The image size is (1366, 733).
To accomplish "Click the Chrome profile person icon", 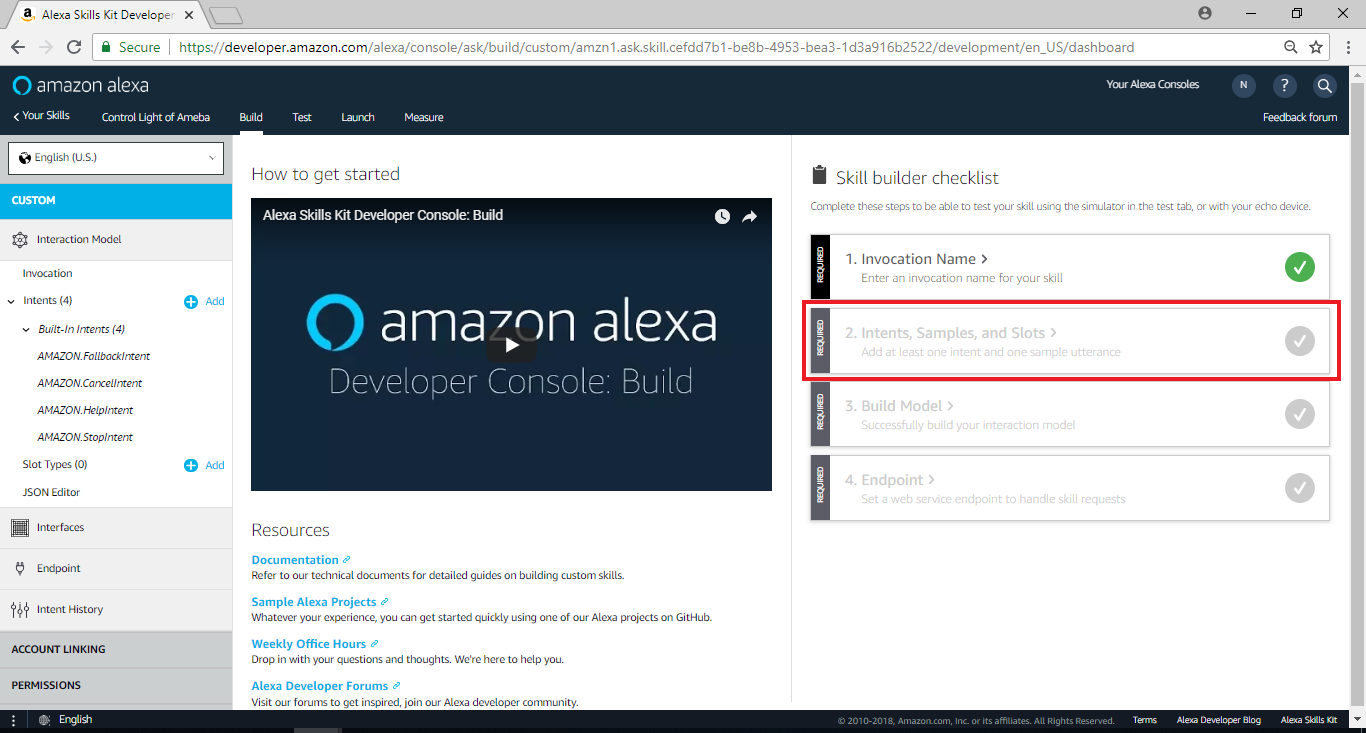I will pos(1205,13).
